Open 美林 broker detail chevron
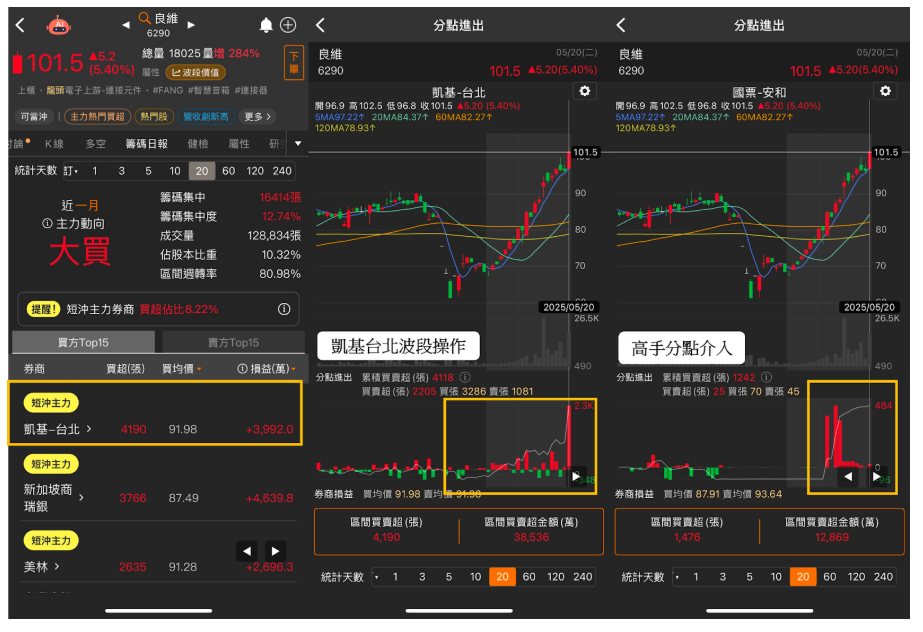923x632 pixels. (x=57, y=567)
